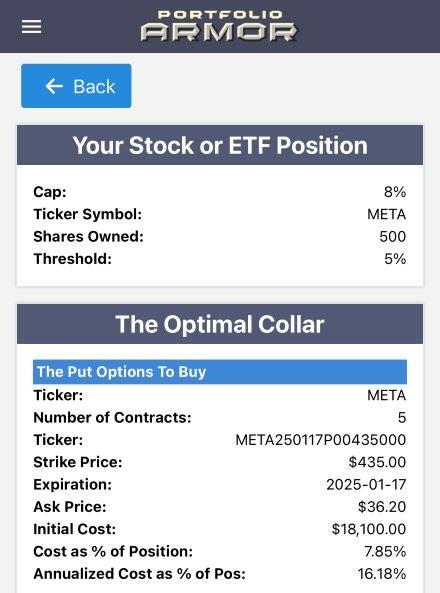Select option ticker META250117P00435000
The image size is (440, 593).
click(x=320, y=440)
